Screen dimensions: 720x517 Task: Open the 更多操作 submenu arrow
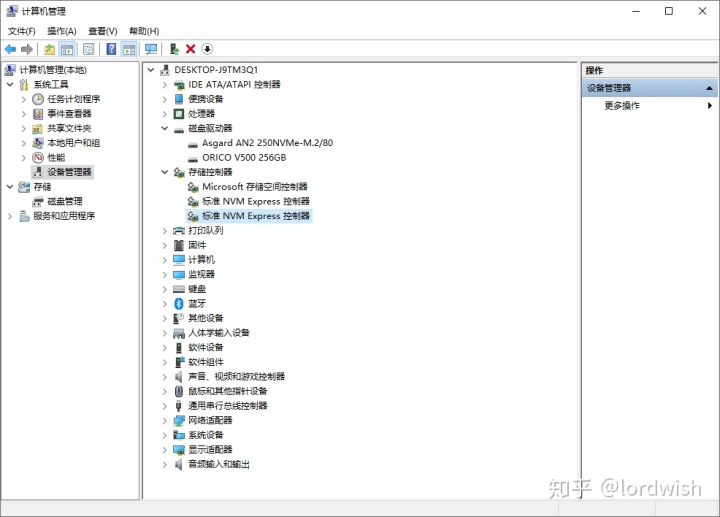click(x=710, y=106)
